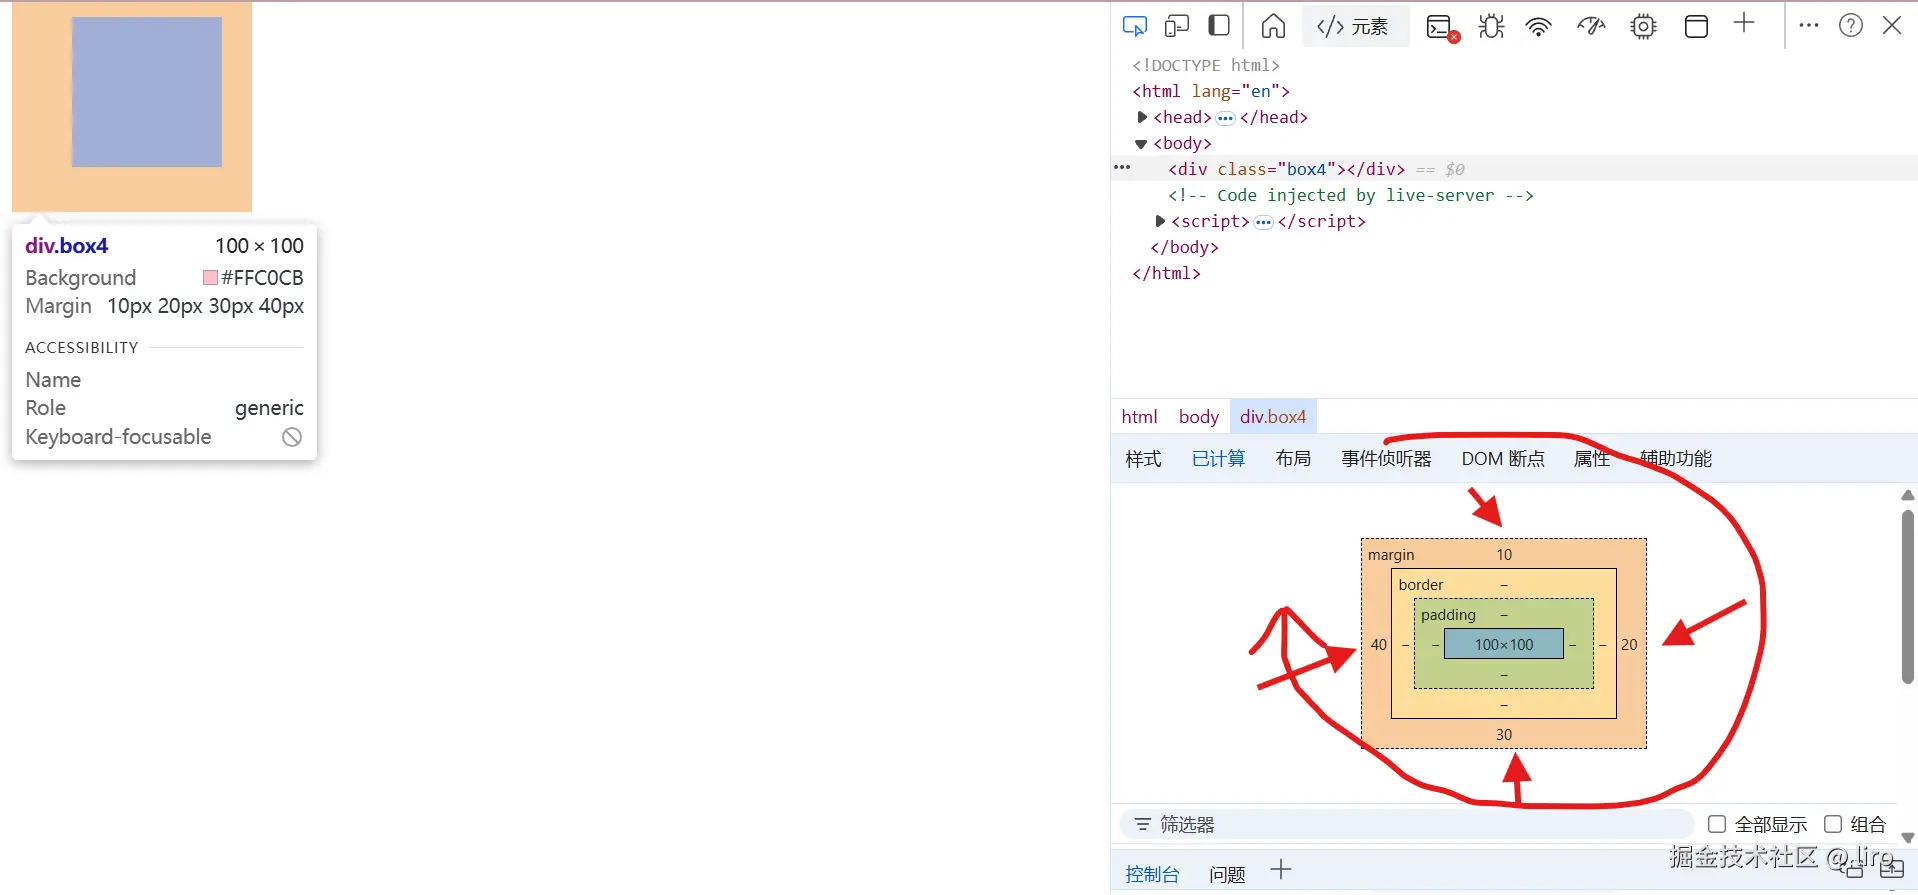This screenshot has height=895, width=1918.
Task: Open the Memory chip icon
Action: coord(1643,26)
